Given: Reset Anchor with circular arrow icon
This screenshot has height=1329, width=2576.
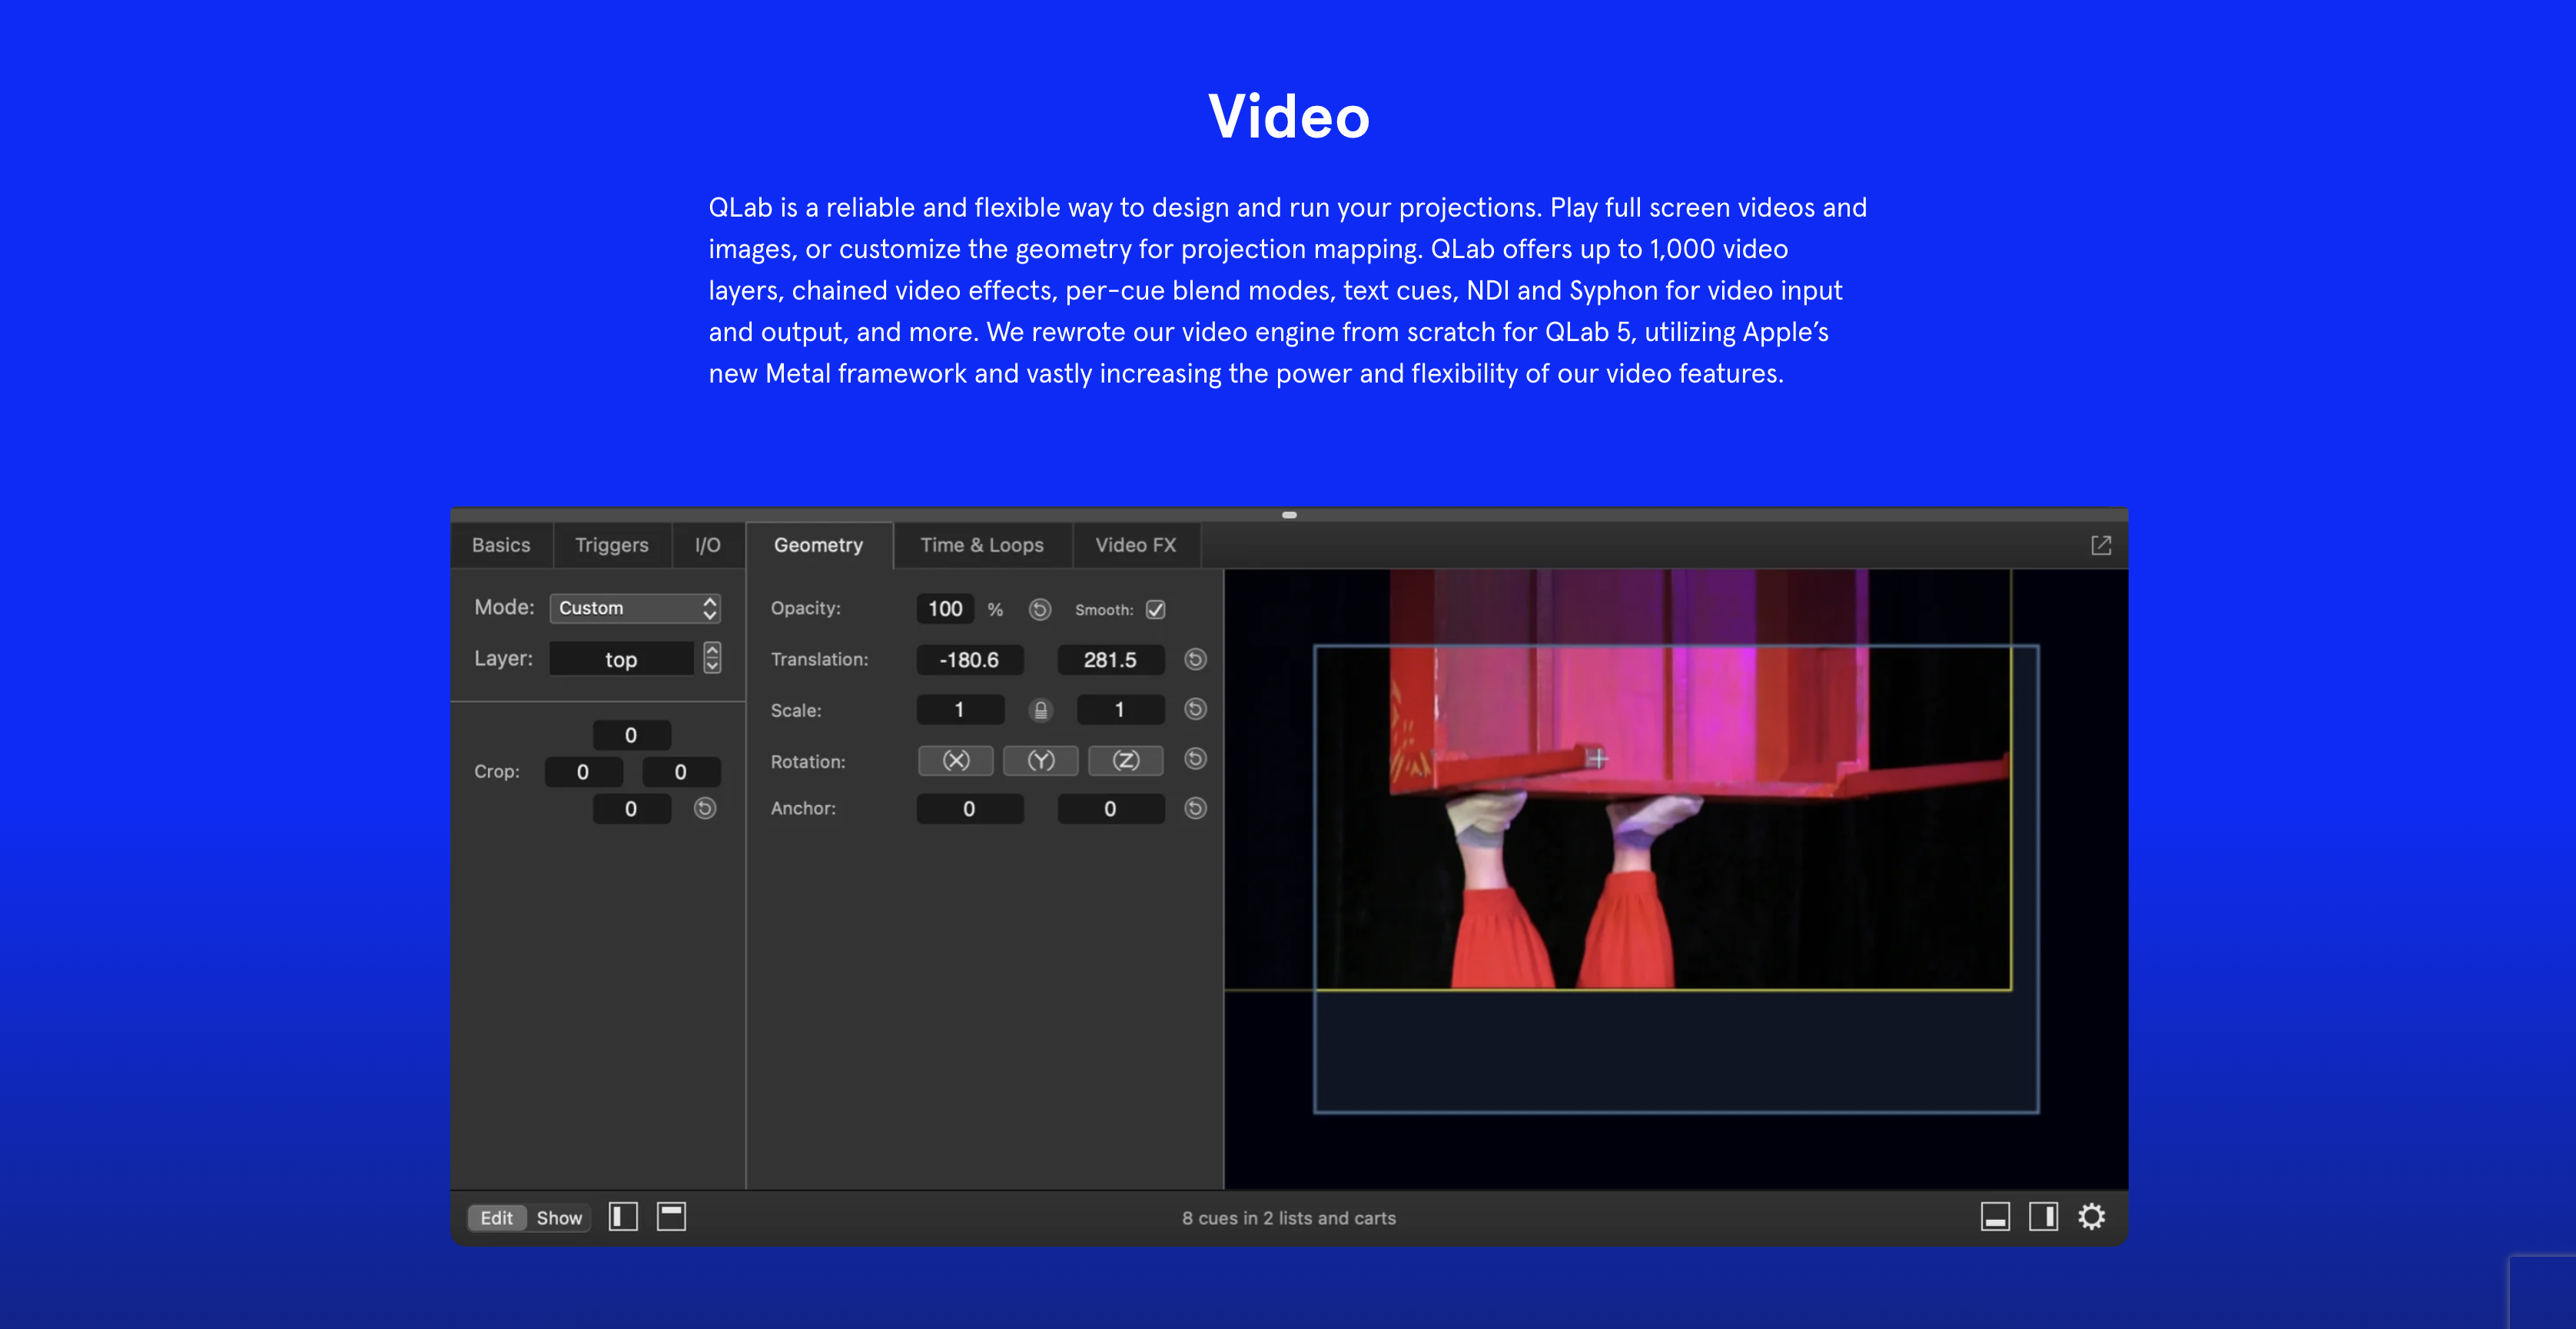Looking at the screenshot, I should 1195,808.
